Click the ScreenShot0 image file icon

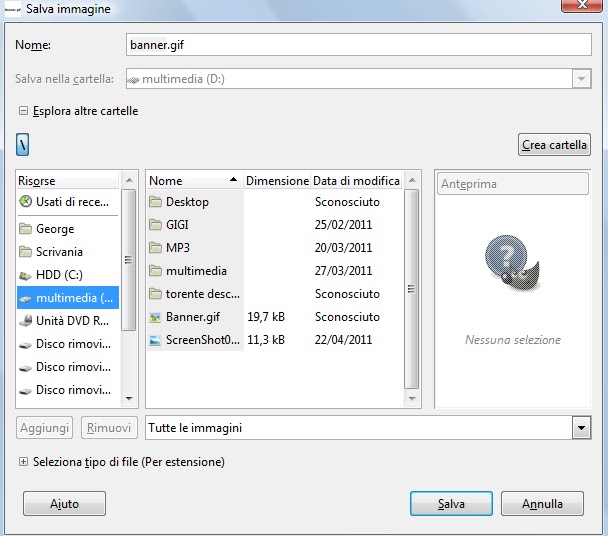(155, 340)
